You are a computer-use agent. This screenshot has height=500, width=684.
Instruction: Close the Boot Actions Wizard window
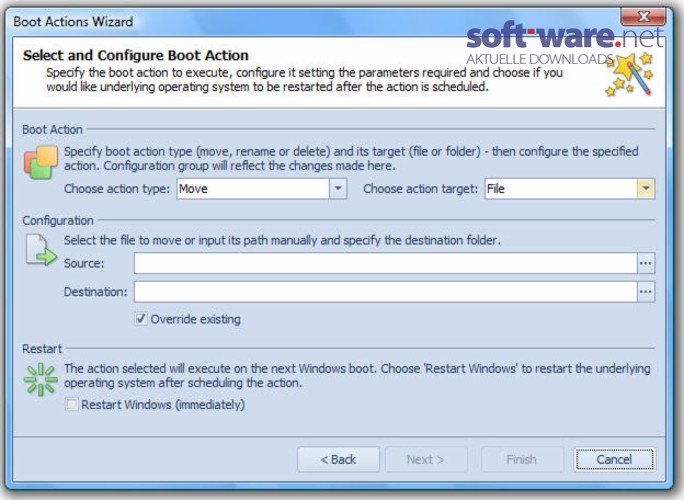coord(643,17)
